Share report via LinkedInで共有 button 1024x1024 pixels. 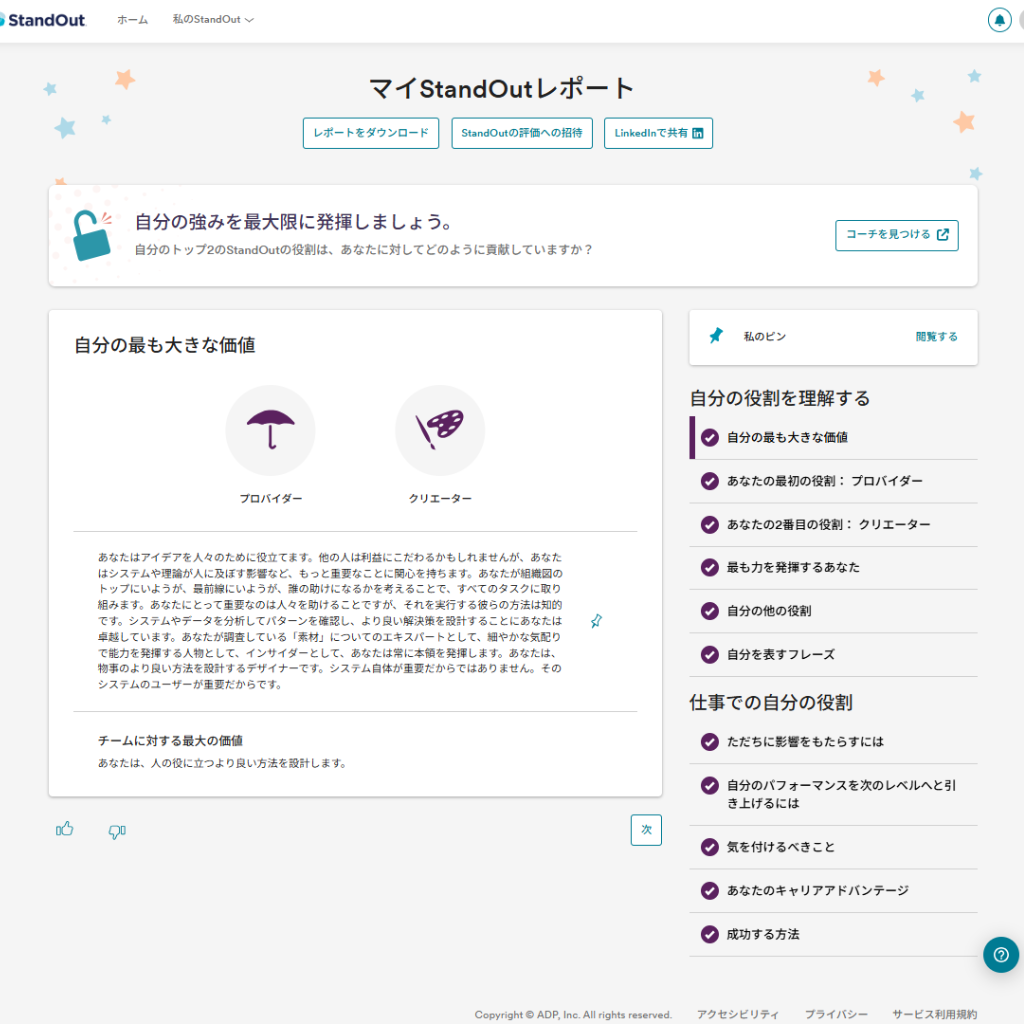(x=658, y=133)
